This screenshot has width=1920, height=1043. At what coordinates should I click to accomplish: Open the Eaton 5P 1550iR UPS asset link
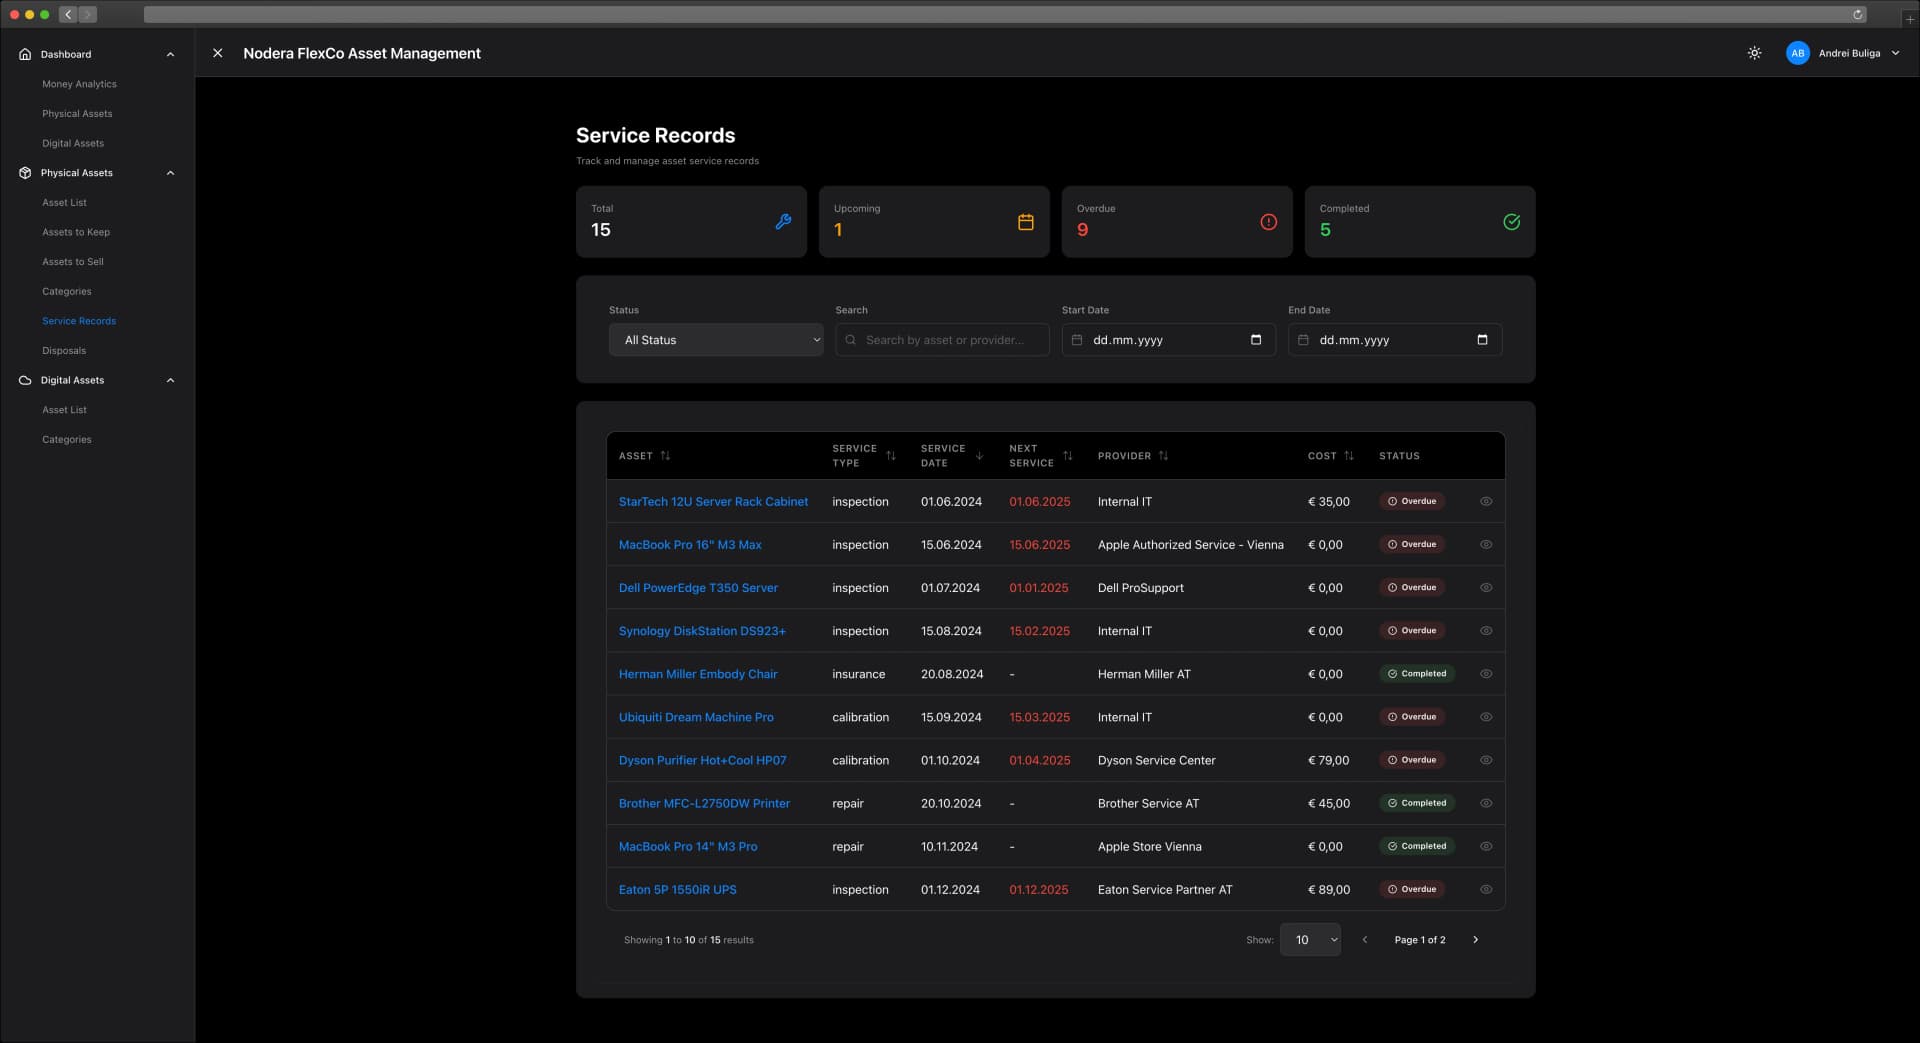(678, 889)
